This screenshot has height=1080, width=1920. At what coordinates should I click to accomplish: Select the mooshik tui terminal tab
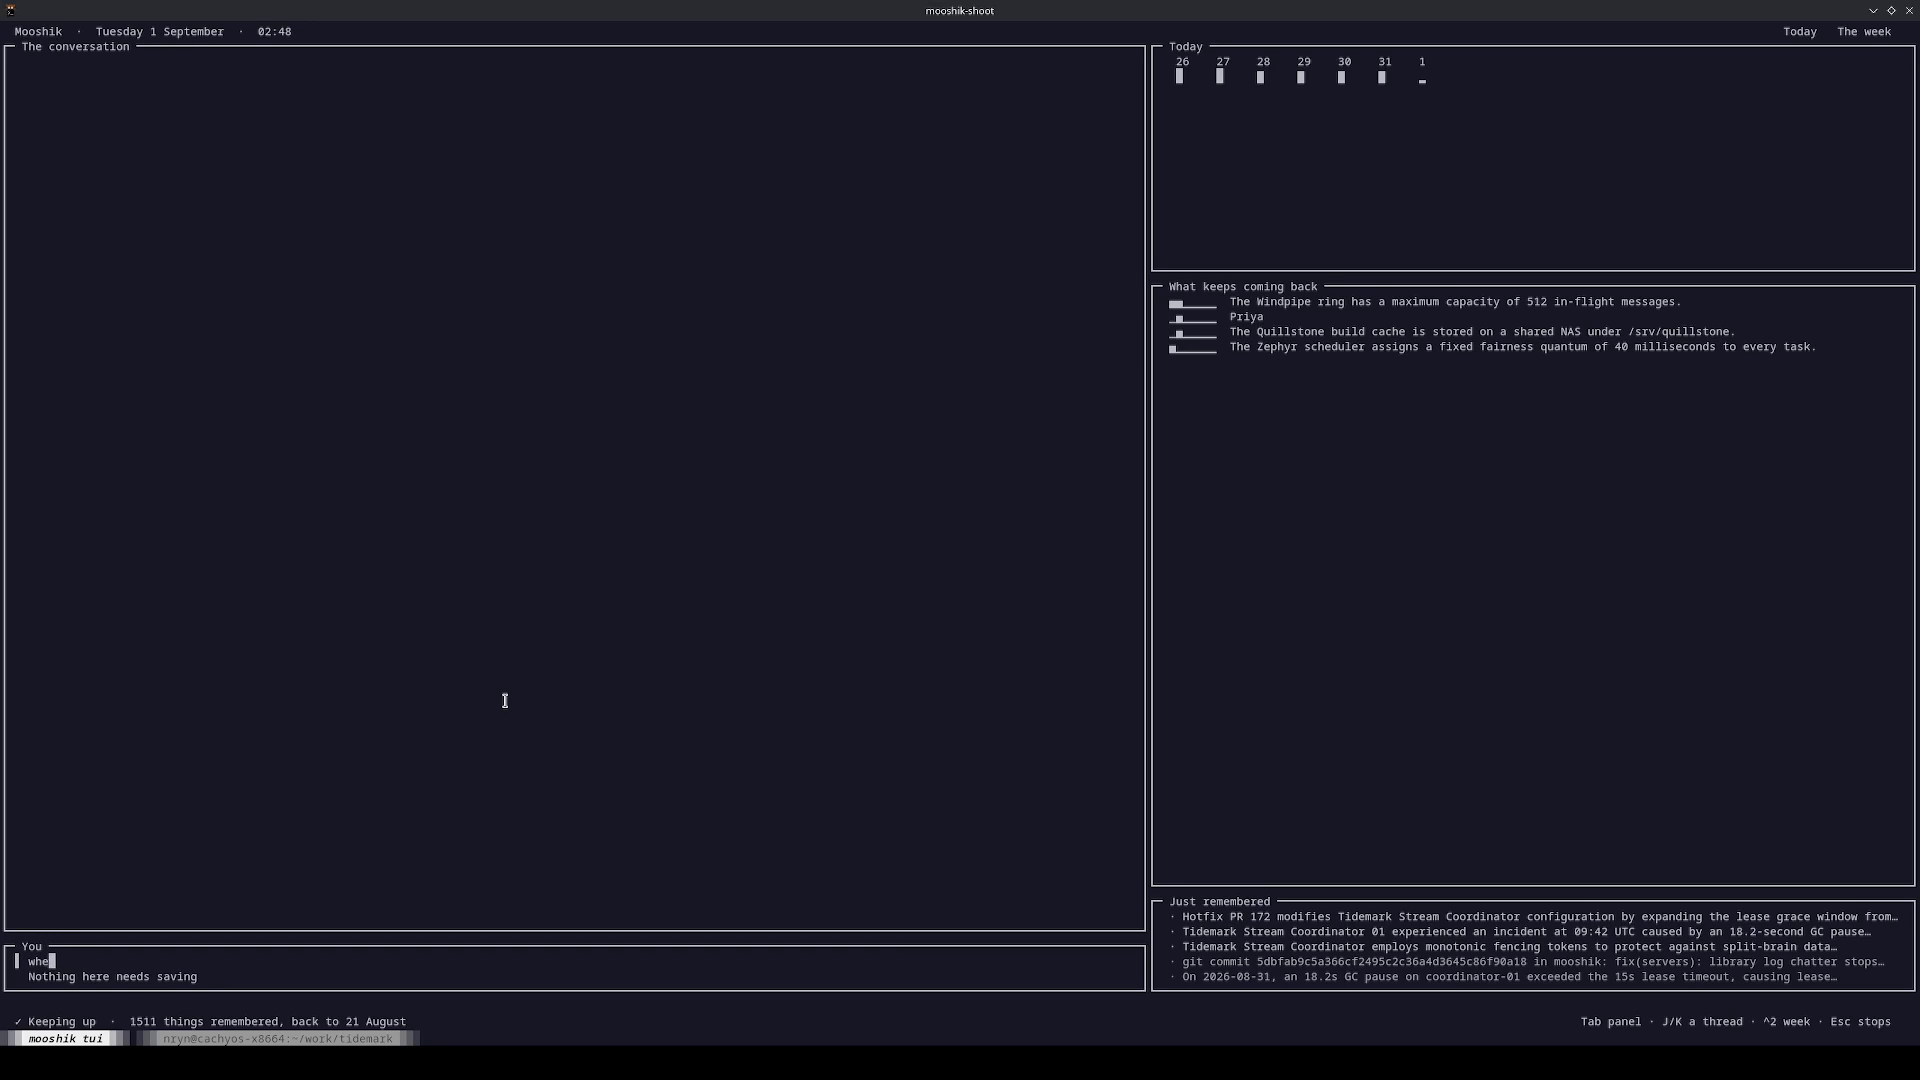coord(65,1039)
